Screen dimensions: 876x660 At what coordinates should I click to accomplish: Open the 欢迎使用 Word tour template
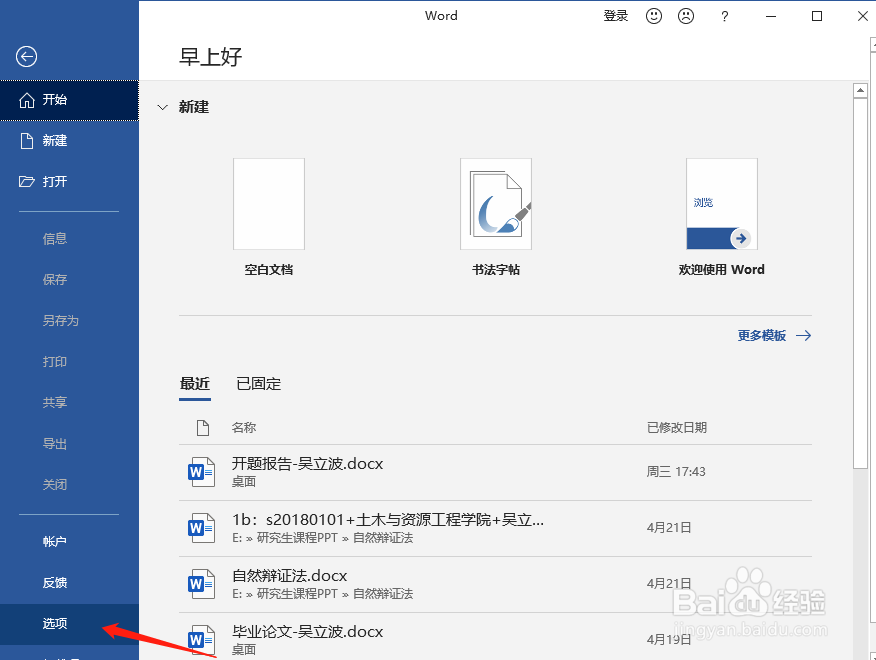coord(721,203)
